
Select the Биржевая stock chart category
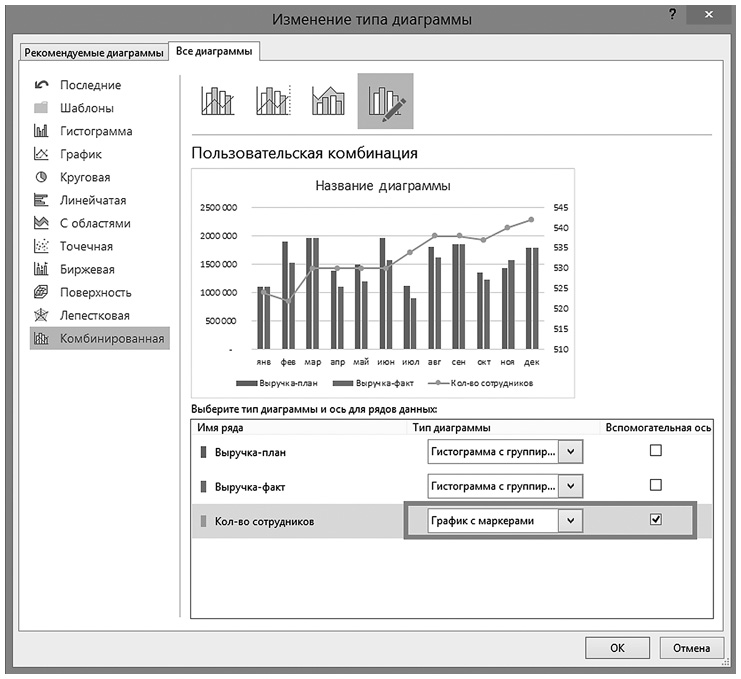87,269
